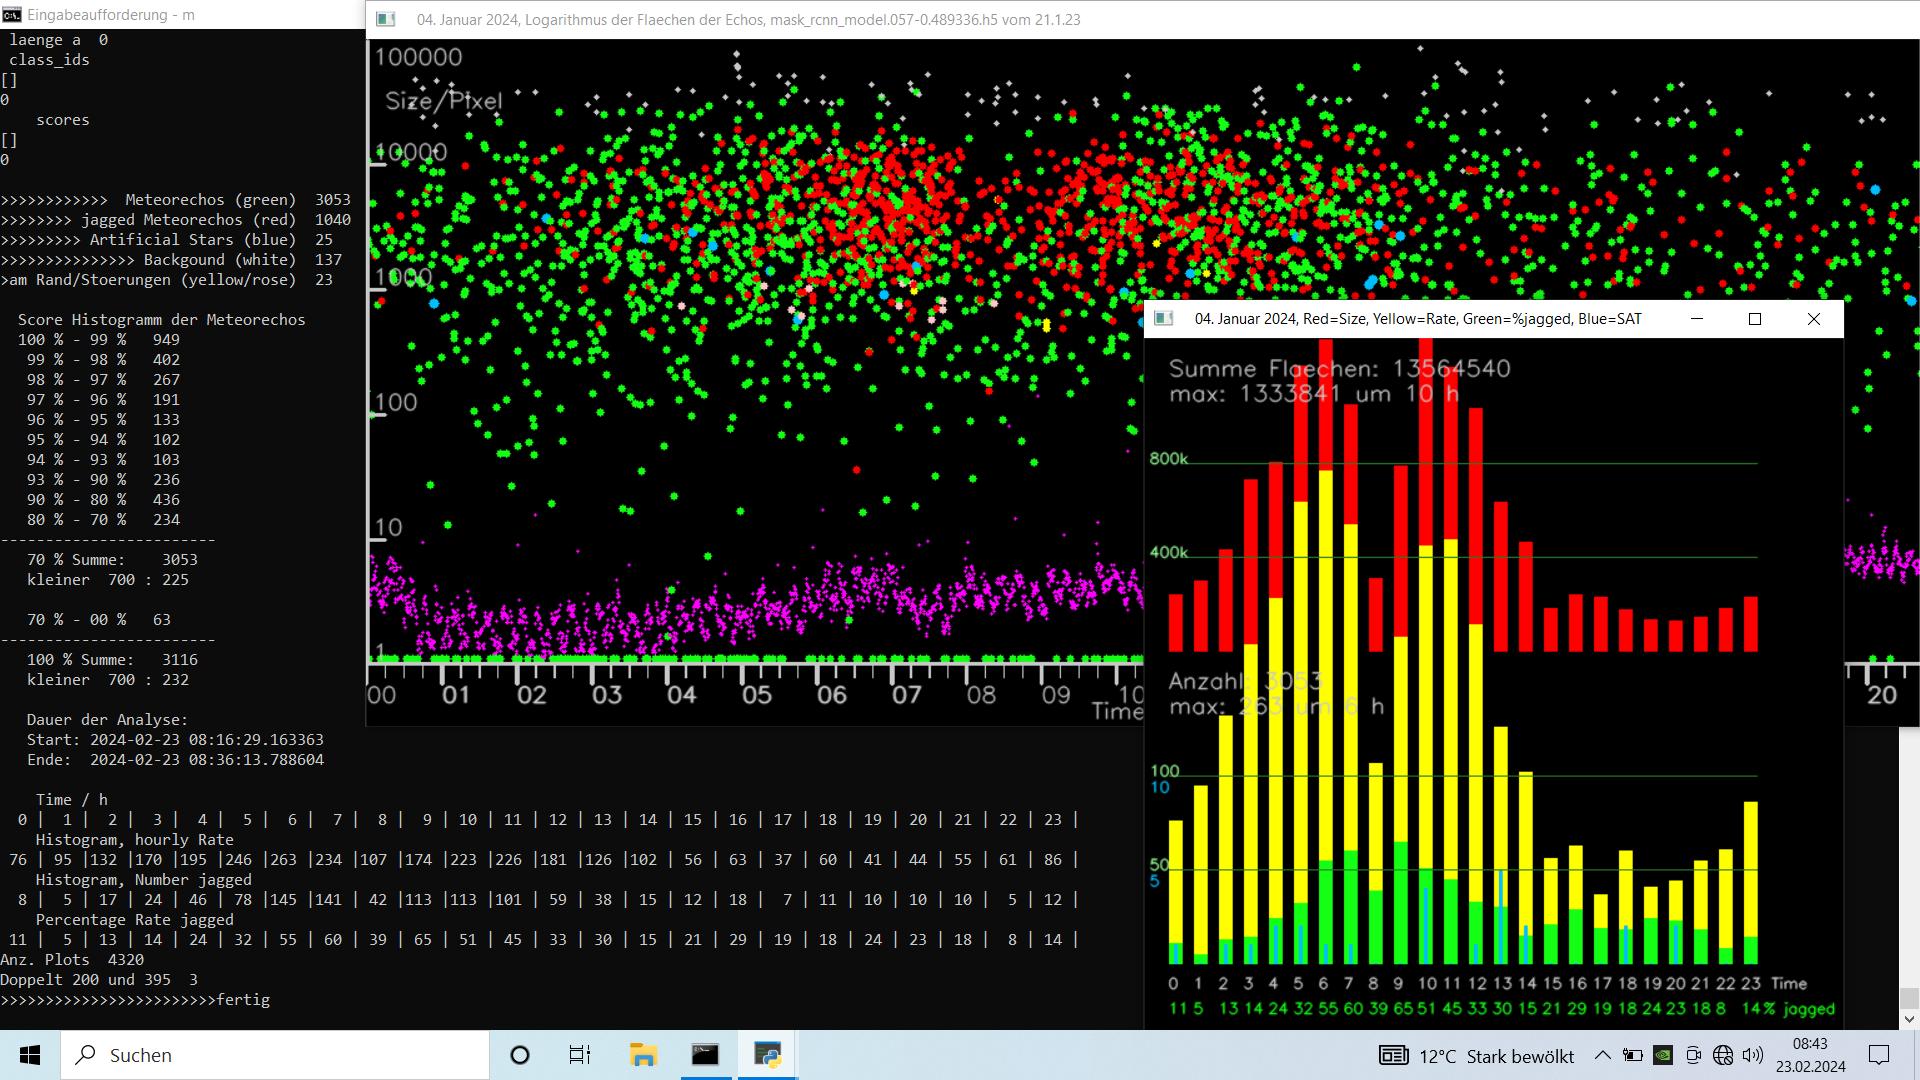Open File Explorer from the taskbar

[x=642, y=1055]
